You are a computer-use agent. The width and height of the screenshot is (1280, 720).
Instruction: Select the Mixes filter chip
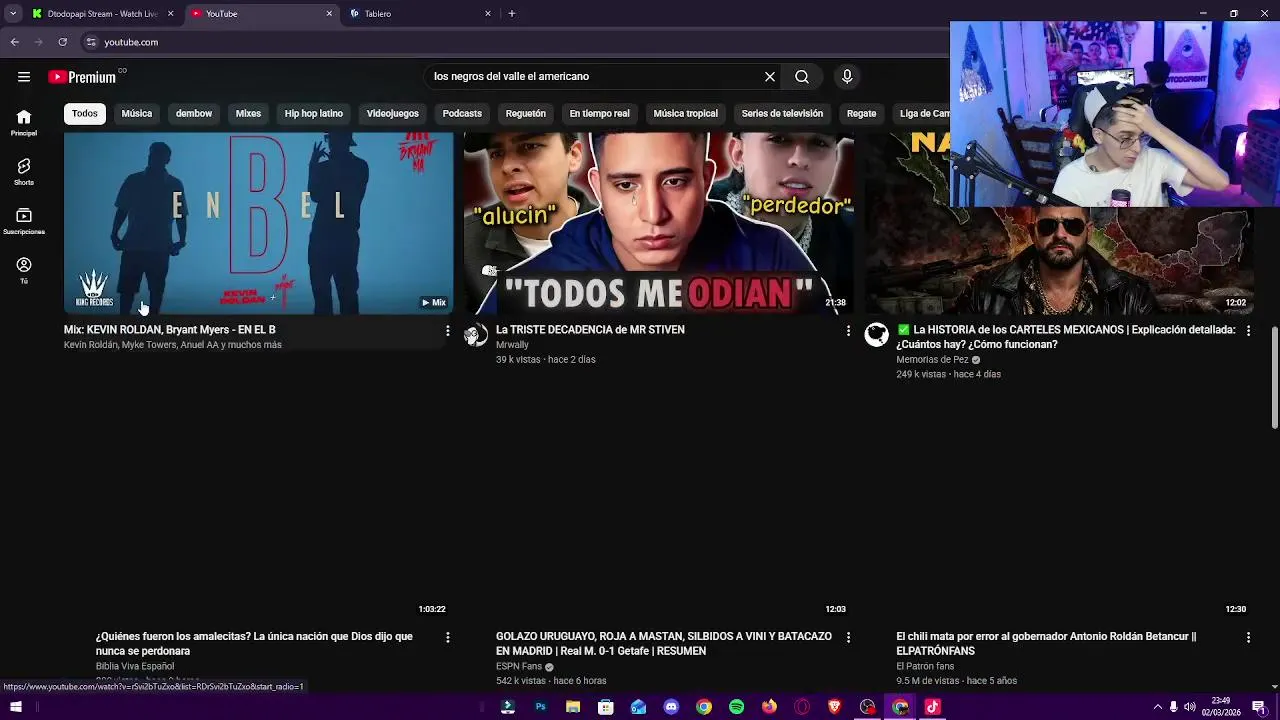pyautogui.click(x=248, y=114)
